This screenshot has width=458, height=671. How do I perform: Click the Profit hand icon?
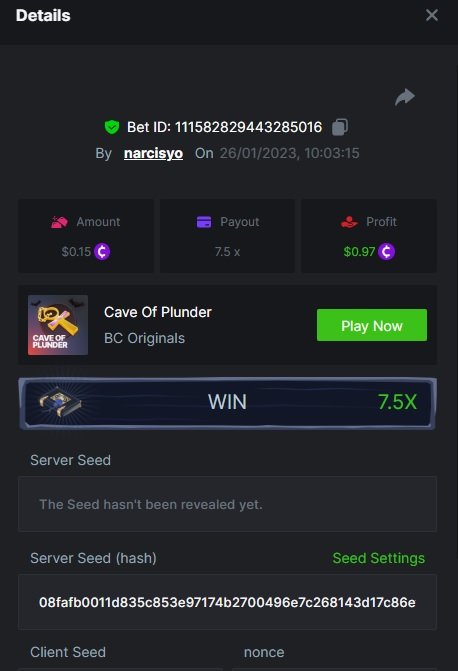(349, 222)
